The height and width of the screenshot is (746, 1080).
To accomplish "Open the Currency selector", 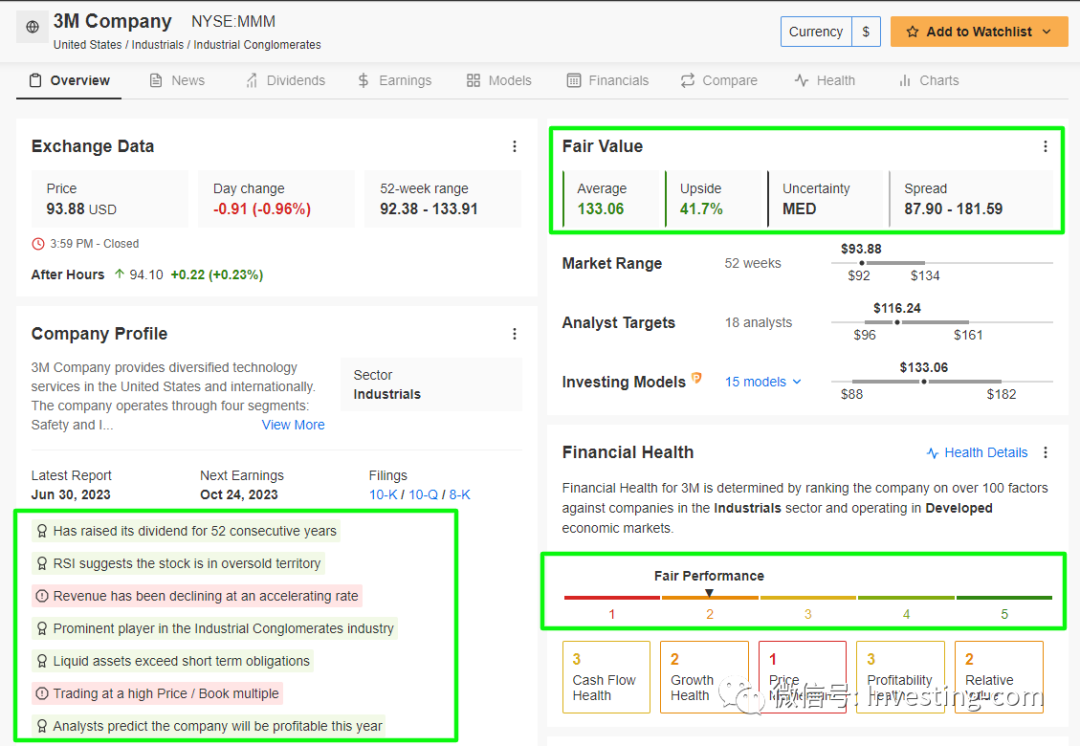I will 816,32.
